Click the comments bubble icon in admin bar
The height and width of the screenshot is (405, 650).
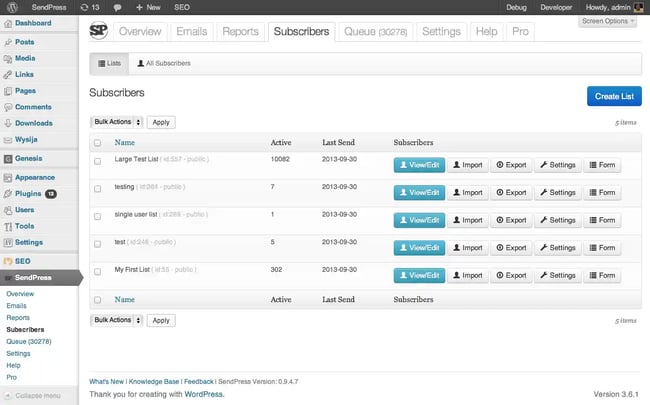coord(117,7)
